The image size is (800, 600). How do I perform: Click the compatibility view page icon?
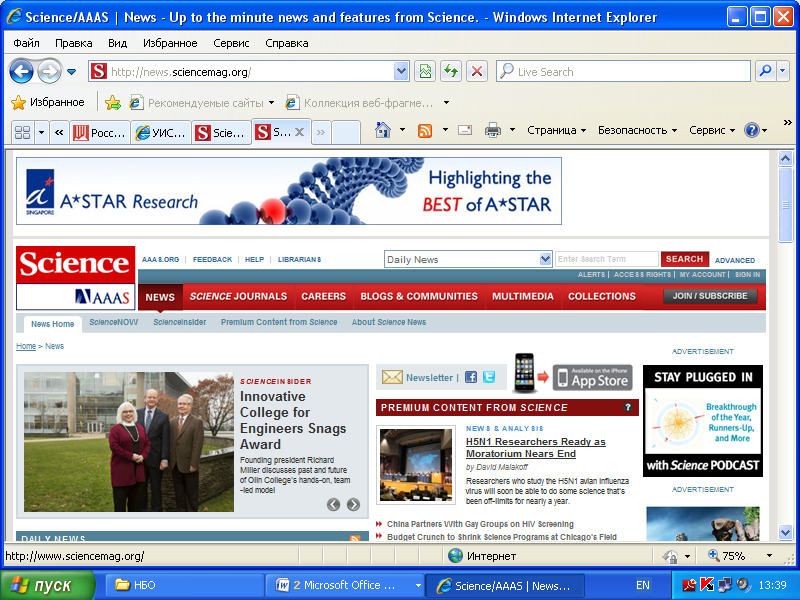[x=425, y=71]
